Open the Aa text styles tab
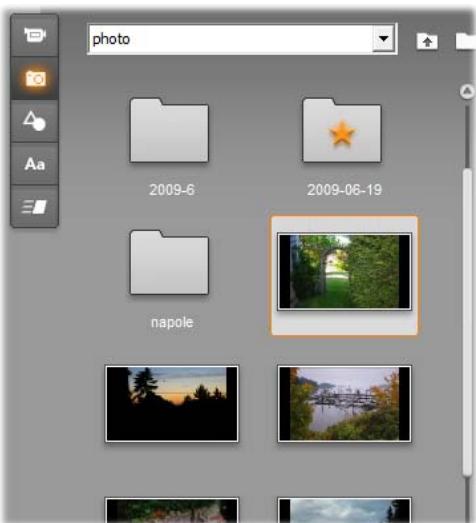 [35, 164]
